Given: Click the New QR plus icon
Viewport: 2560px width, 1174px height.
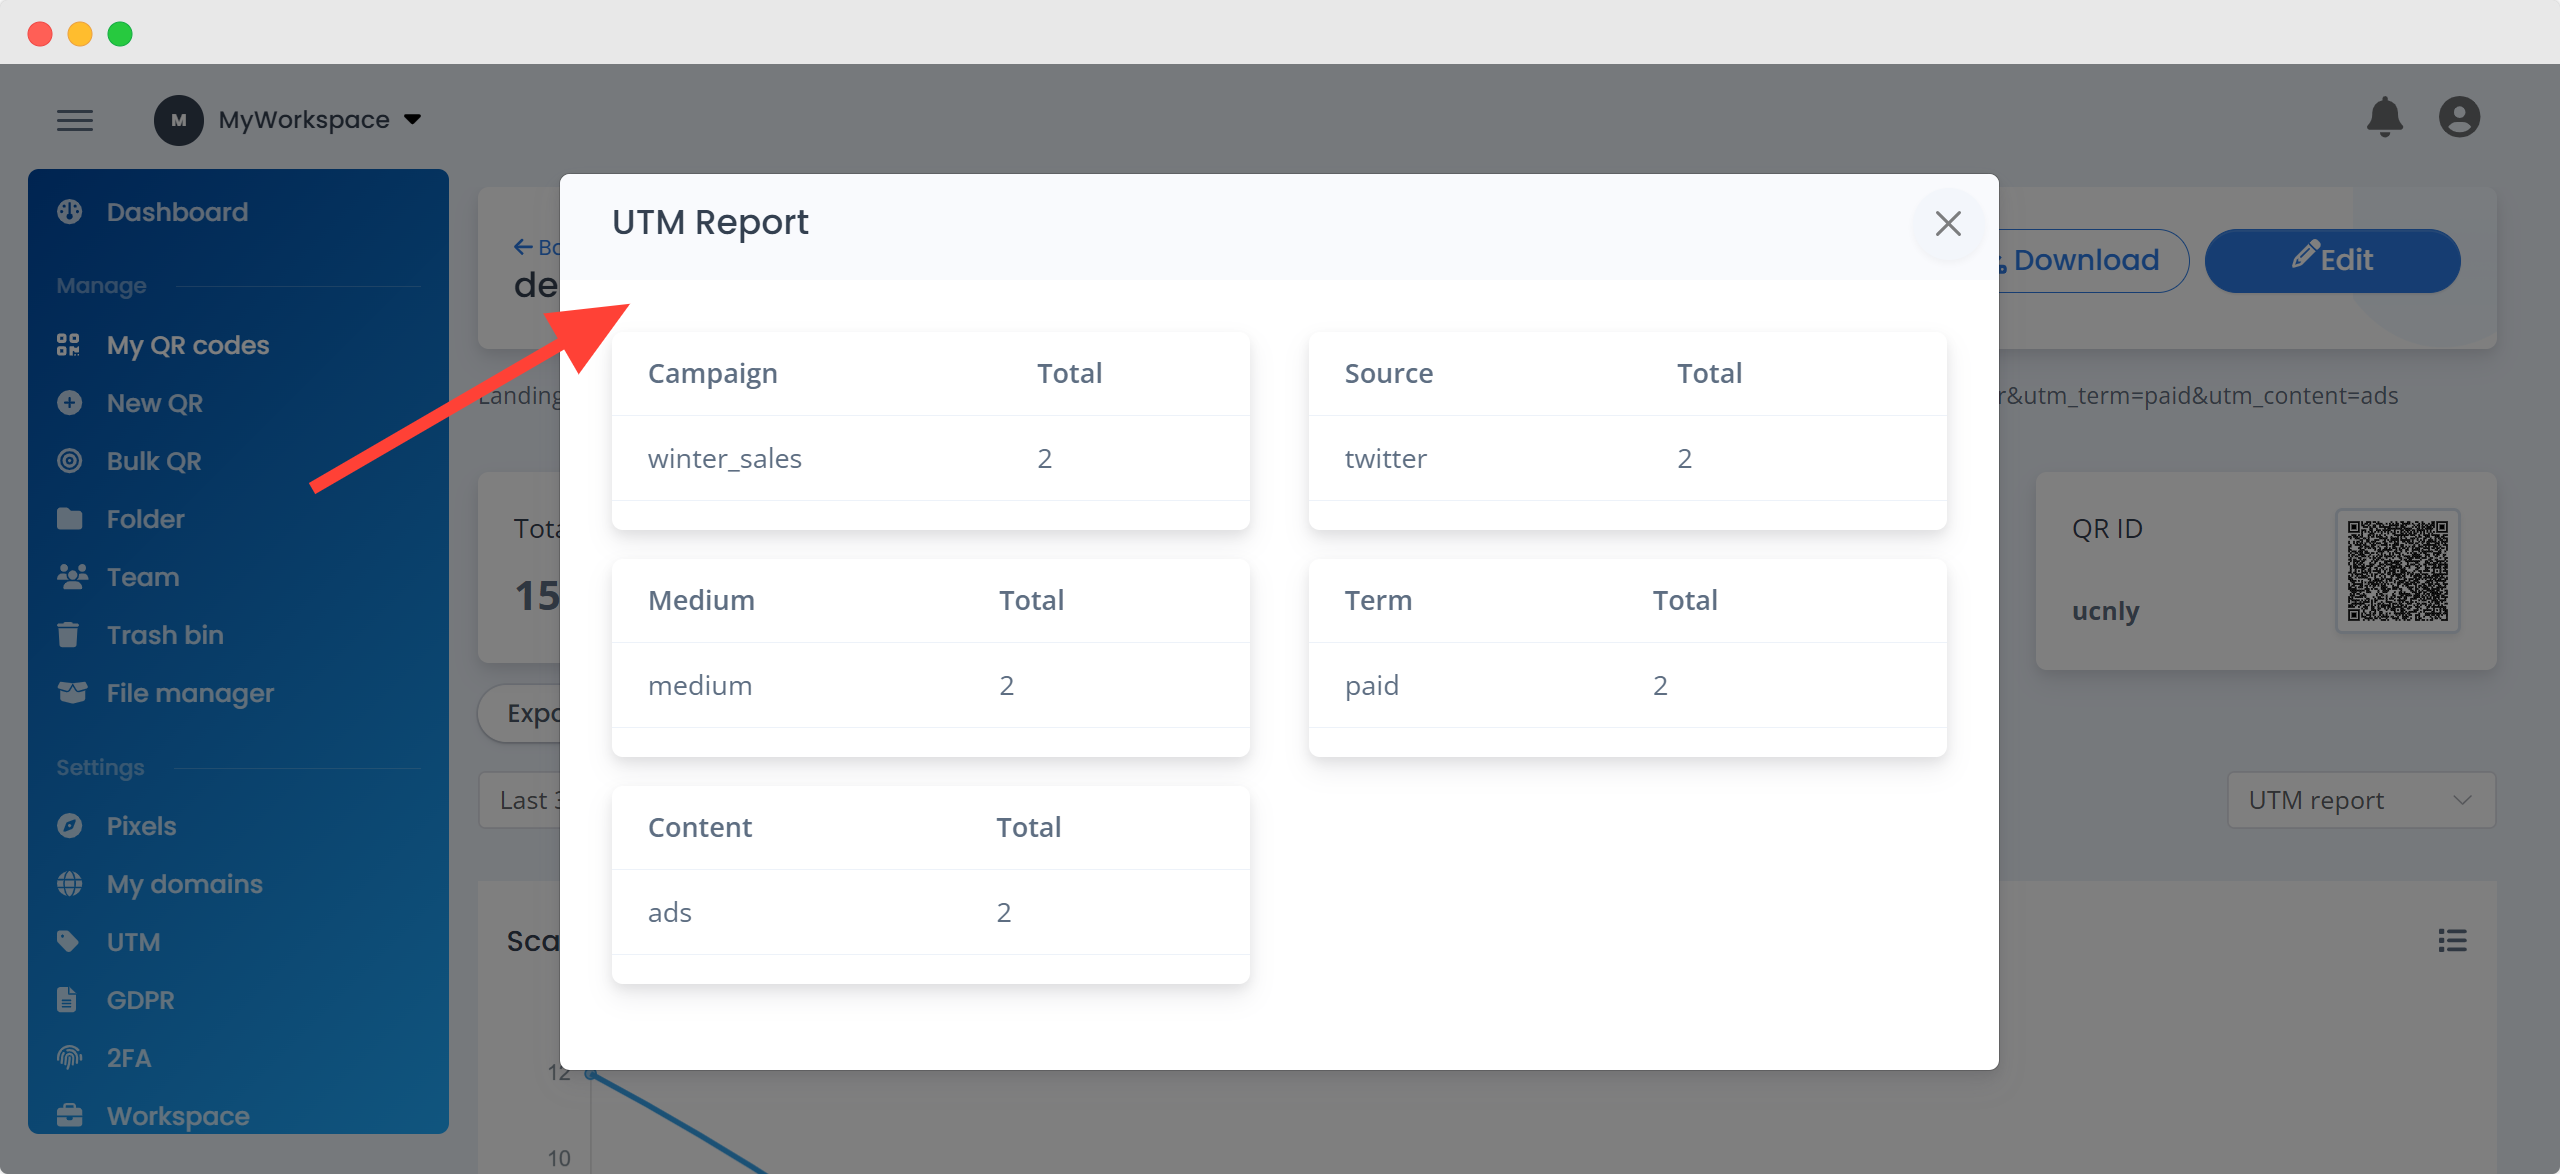Looking at the screenshot, I should pyautogui.click(x=69, y=402).
